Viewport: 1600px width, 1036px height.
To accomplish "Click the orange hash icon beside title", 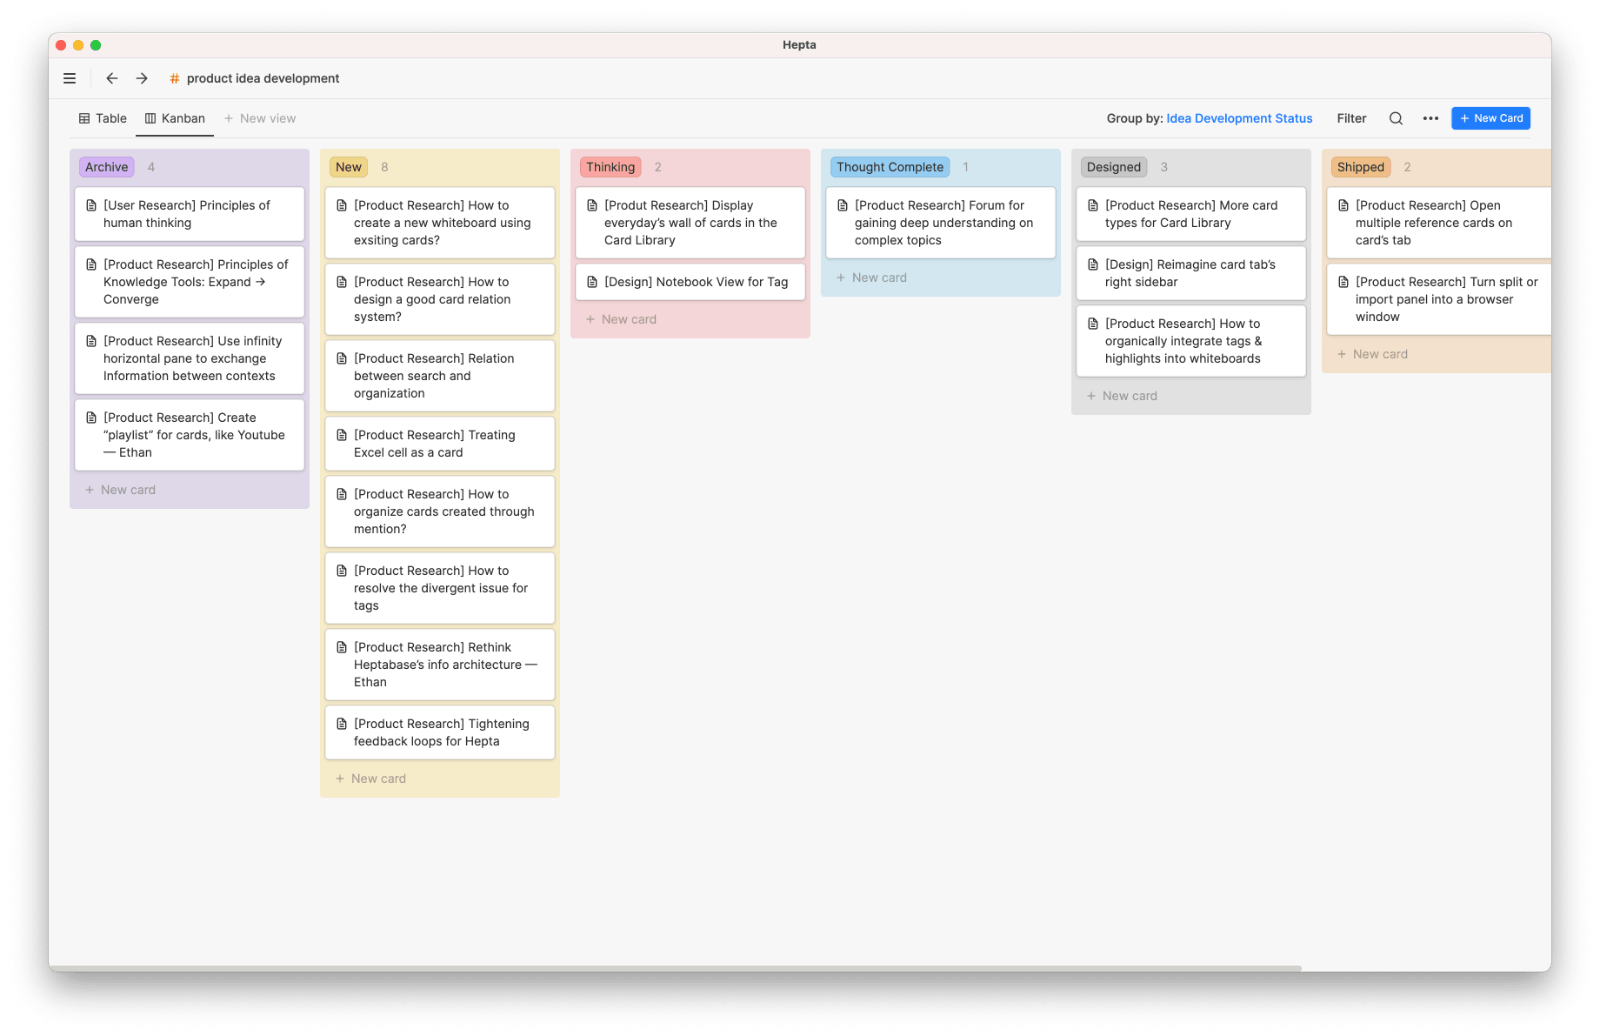I will tap(174, 79).
